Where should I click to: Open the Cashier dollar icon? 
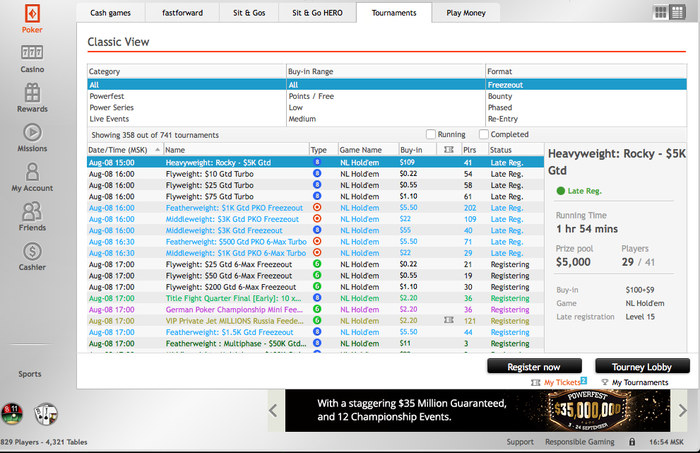(32, 251)
